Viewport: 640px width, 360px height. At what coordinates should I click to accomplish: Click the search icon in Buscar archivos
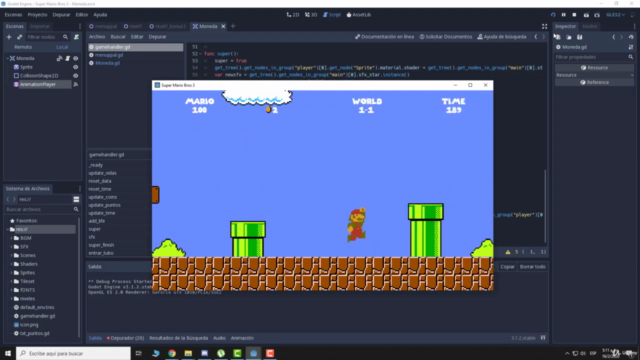[76, 209]
